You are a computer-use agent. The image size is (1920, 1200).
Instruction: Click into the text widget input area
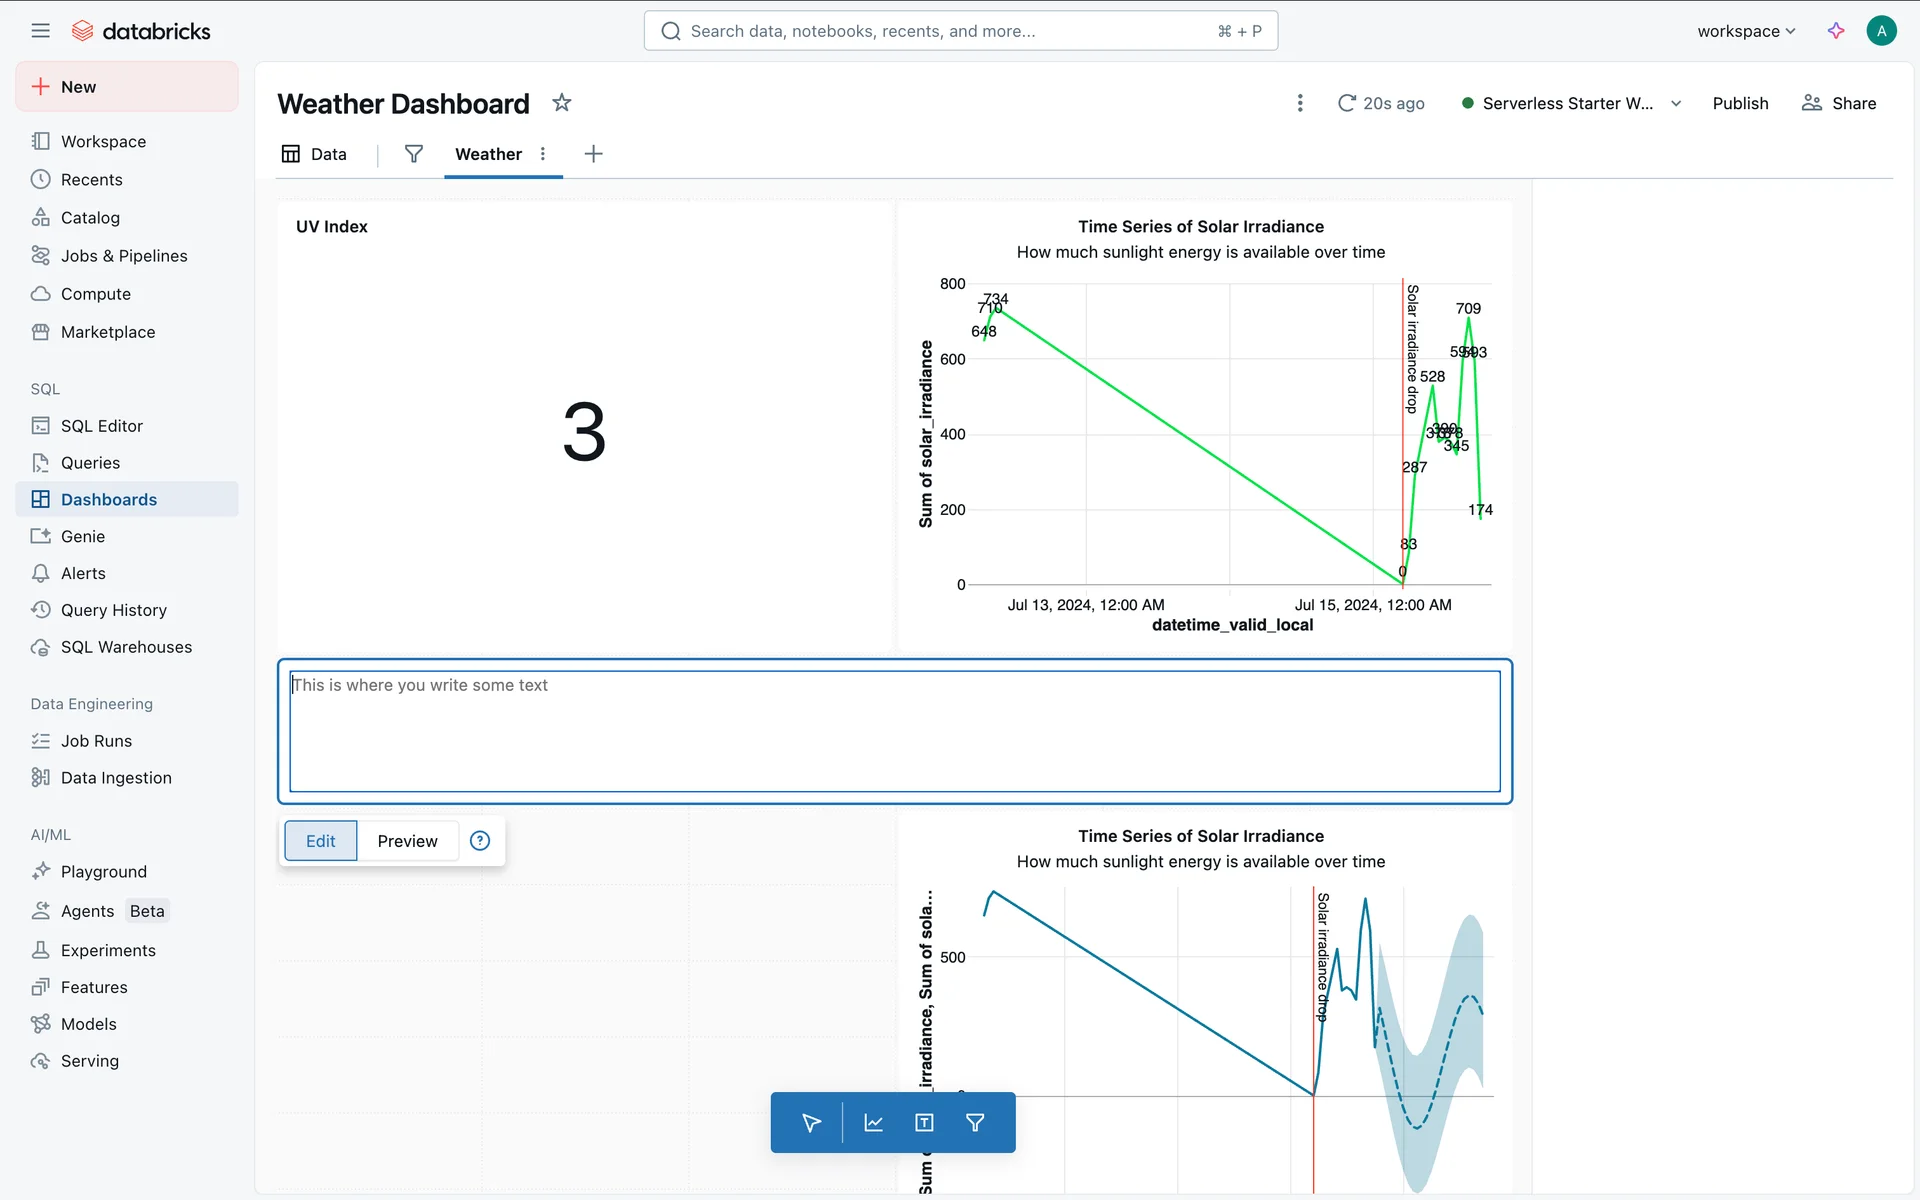(894, 731)
